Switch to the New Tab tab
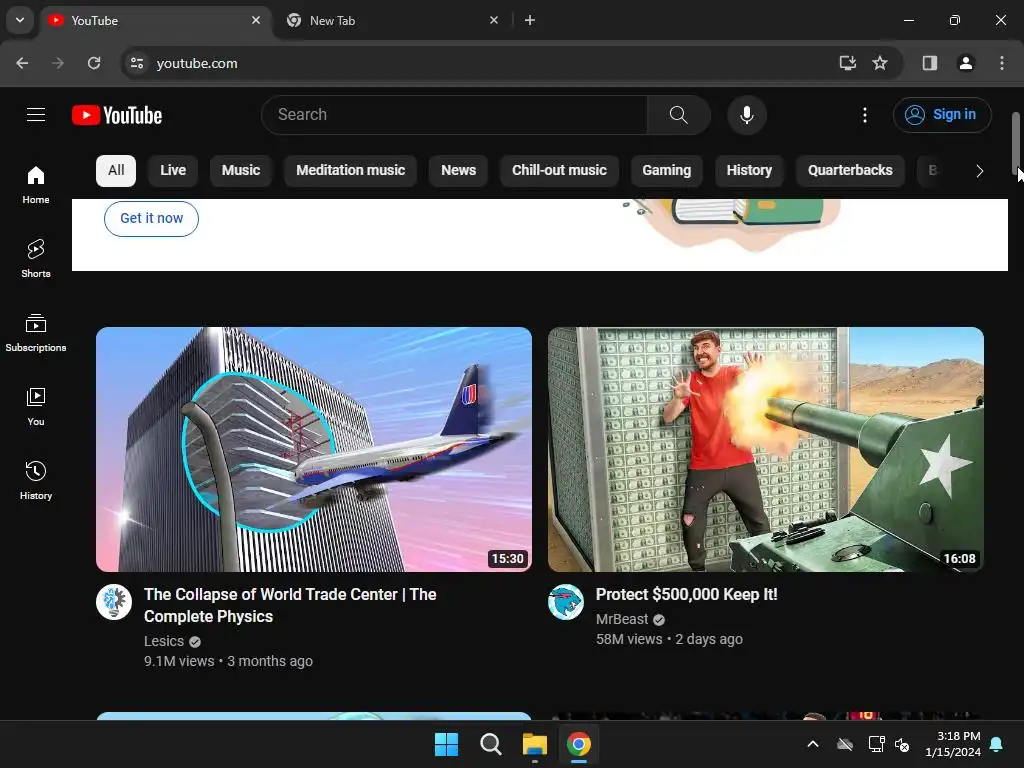 (392, 20)
